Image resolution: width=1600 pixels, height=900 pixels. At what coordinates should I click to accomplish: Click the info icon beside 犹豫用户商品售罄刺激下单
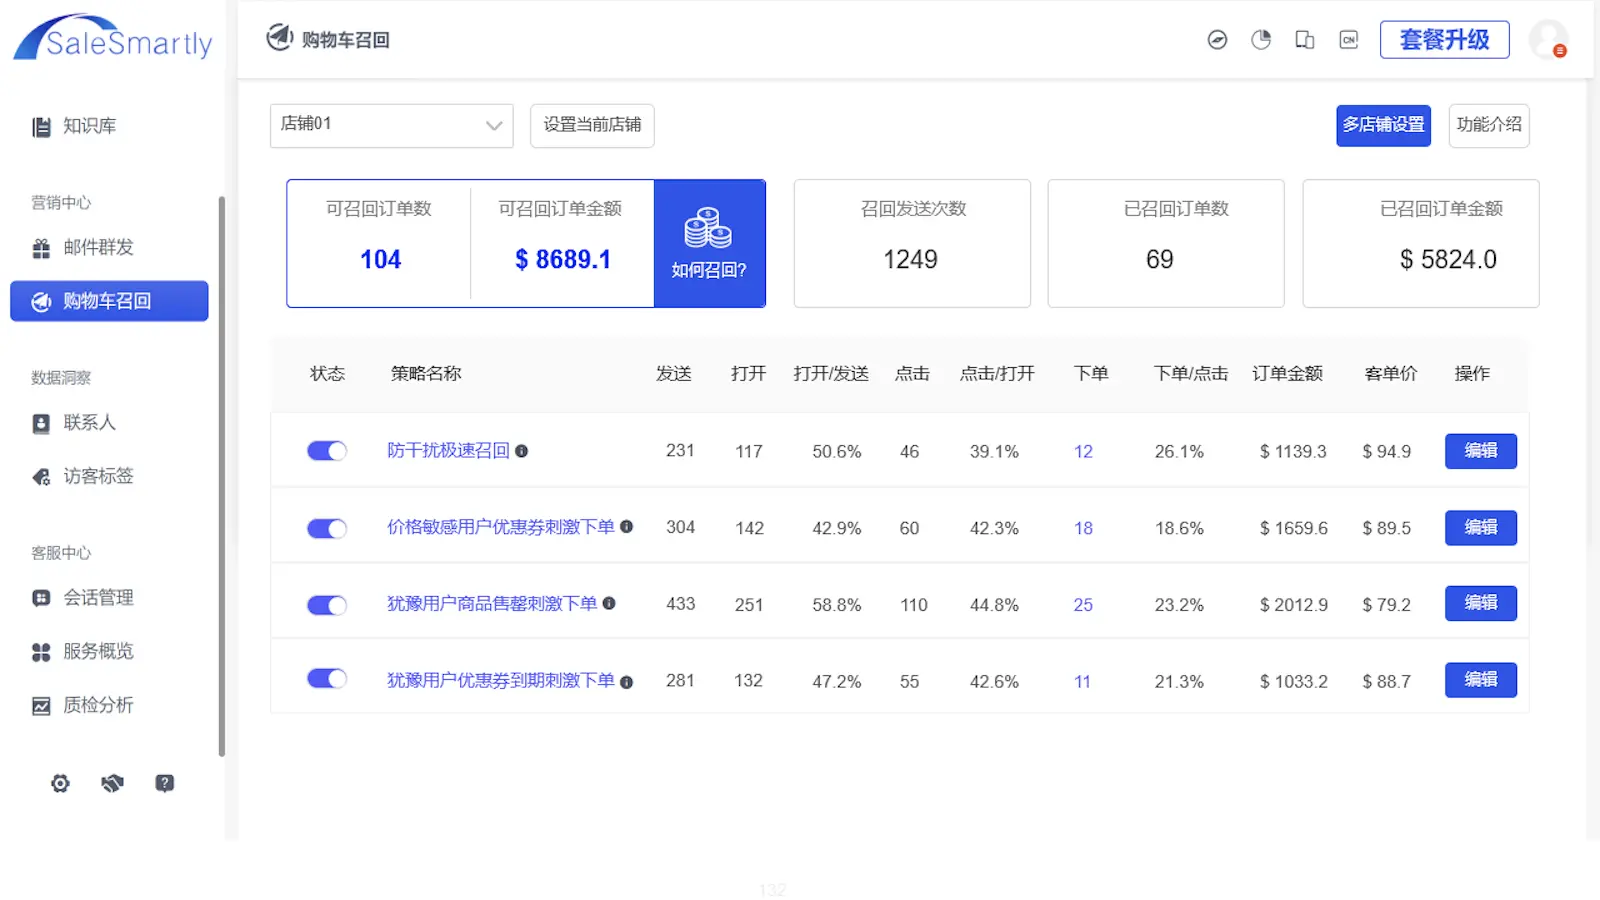click(x=611, y=604)
